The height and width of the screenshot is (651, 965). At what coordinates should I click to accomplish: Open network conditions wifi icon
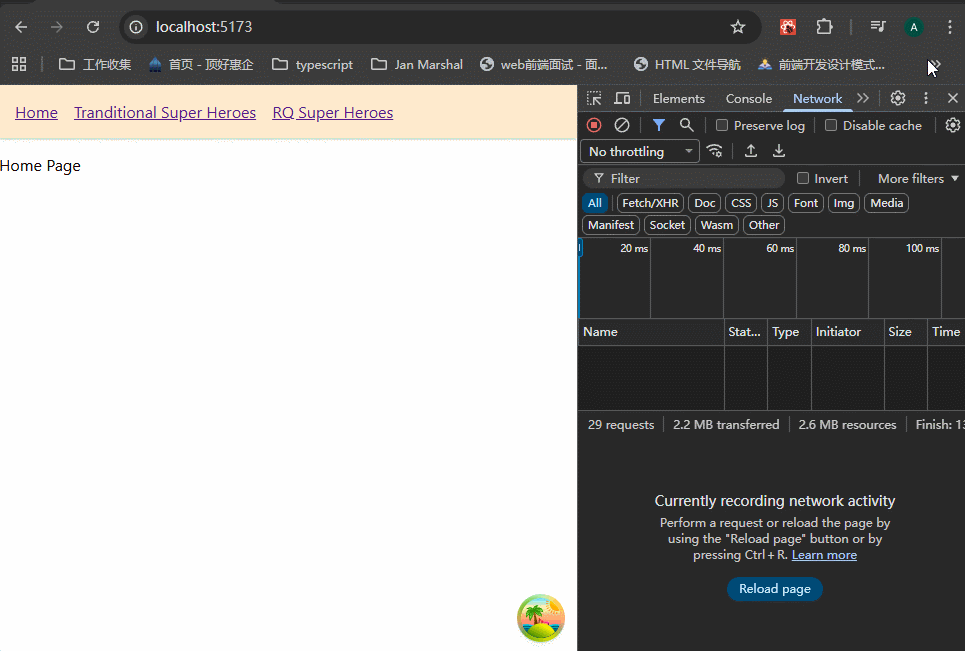[714, 151]
